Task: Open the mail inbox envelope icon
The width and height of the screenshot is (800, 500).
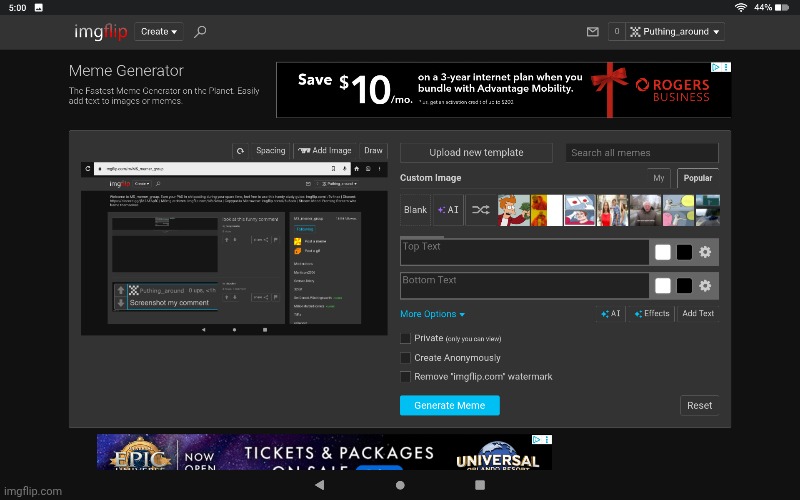Action: click(592, 32)
